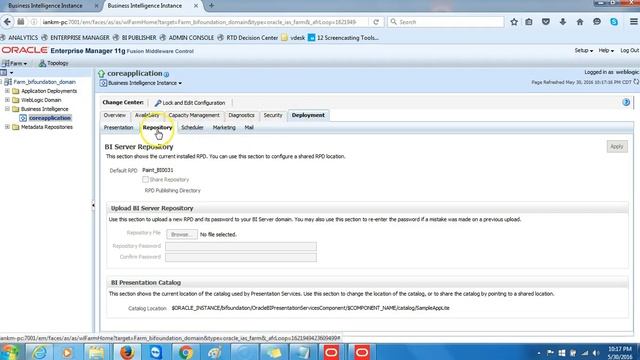Click the Apply button
640x360 pixels.
(x=617, y=147)
